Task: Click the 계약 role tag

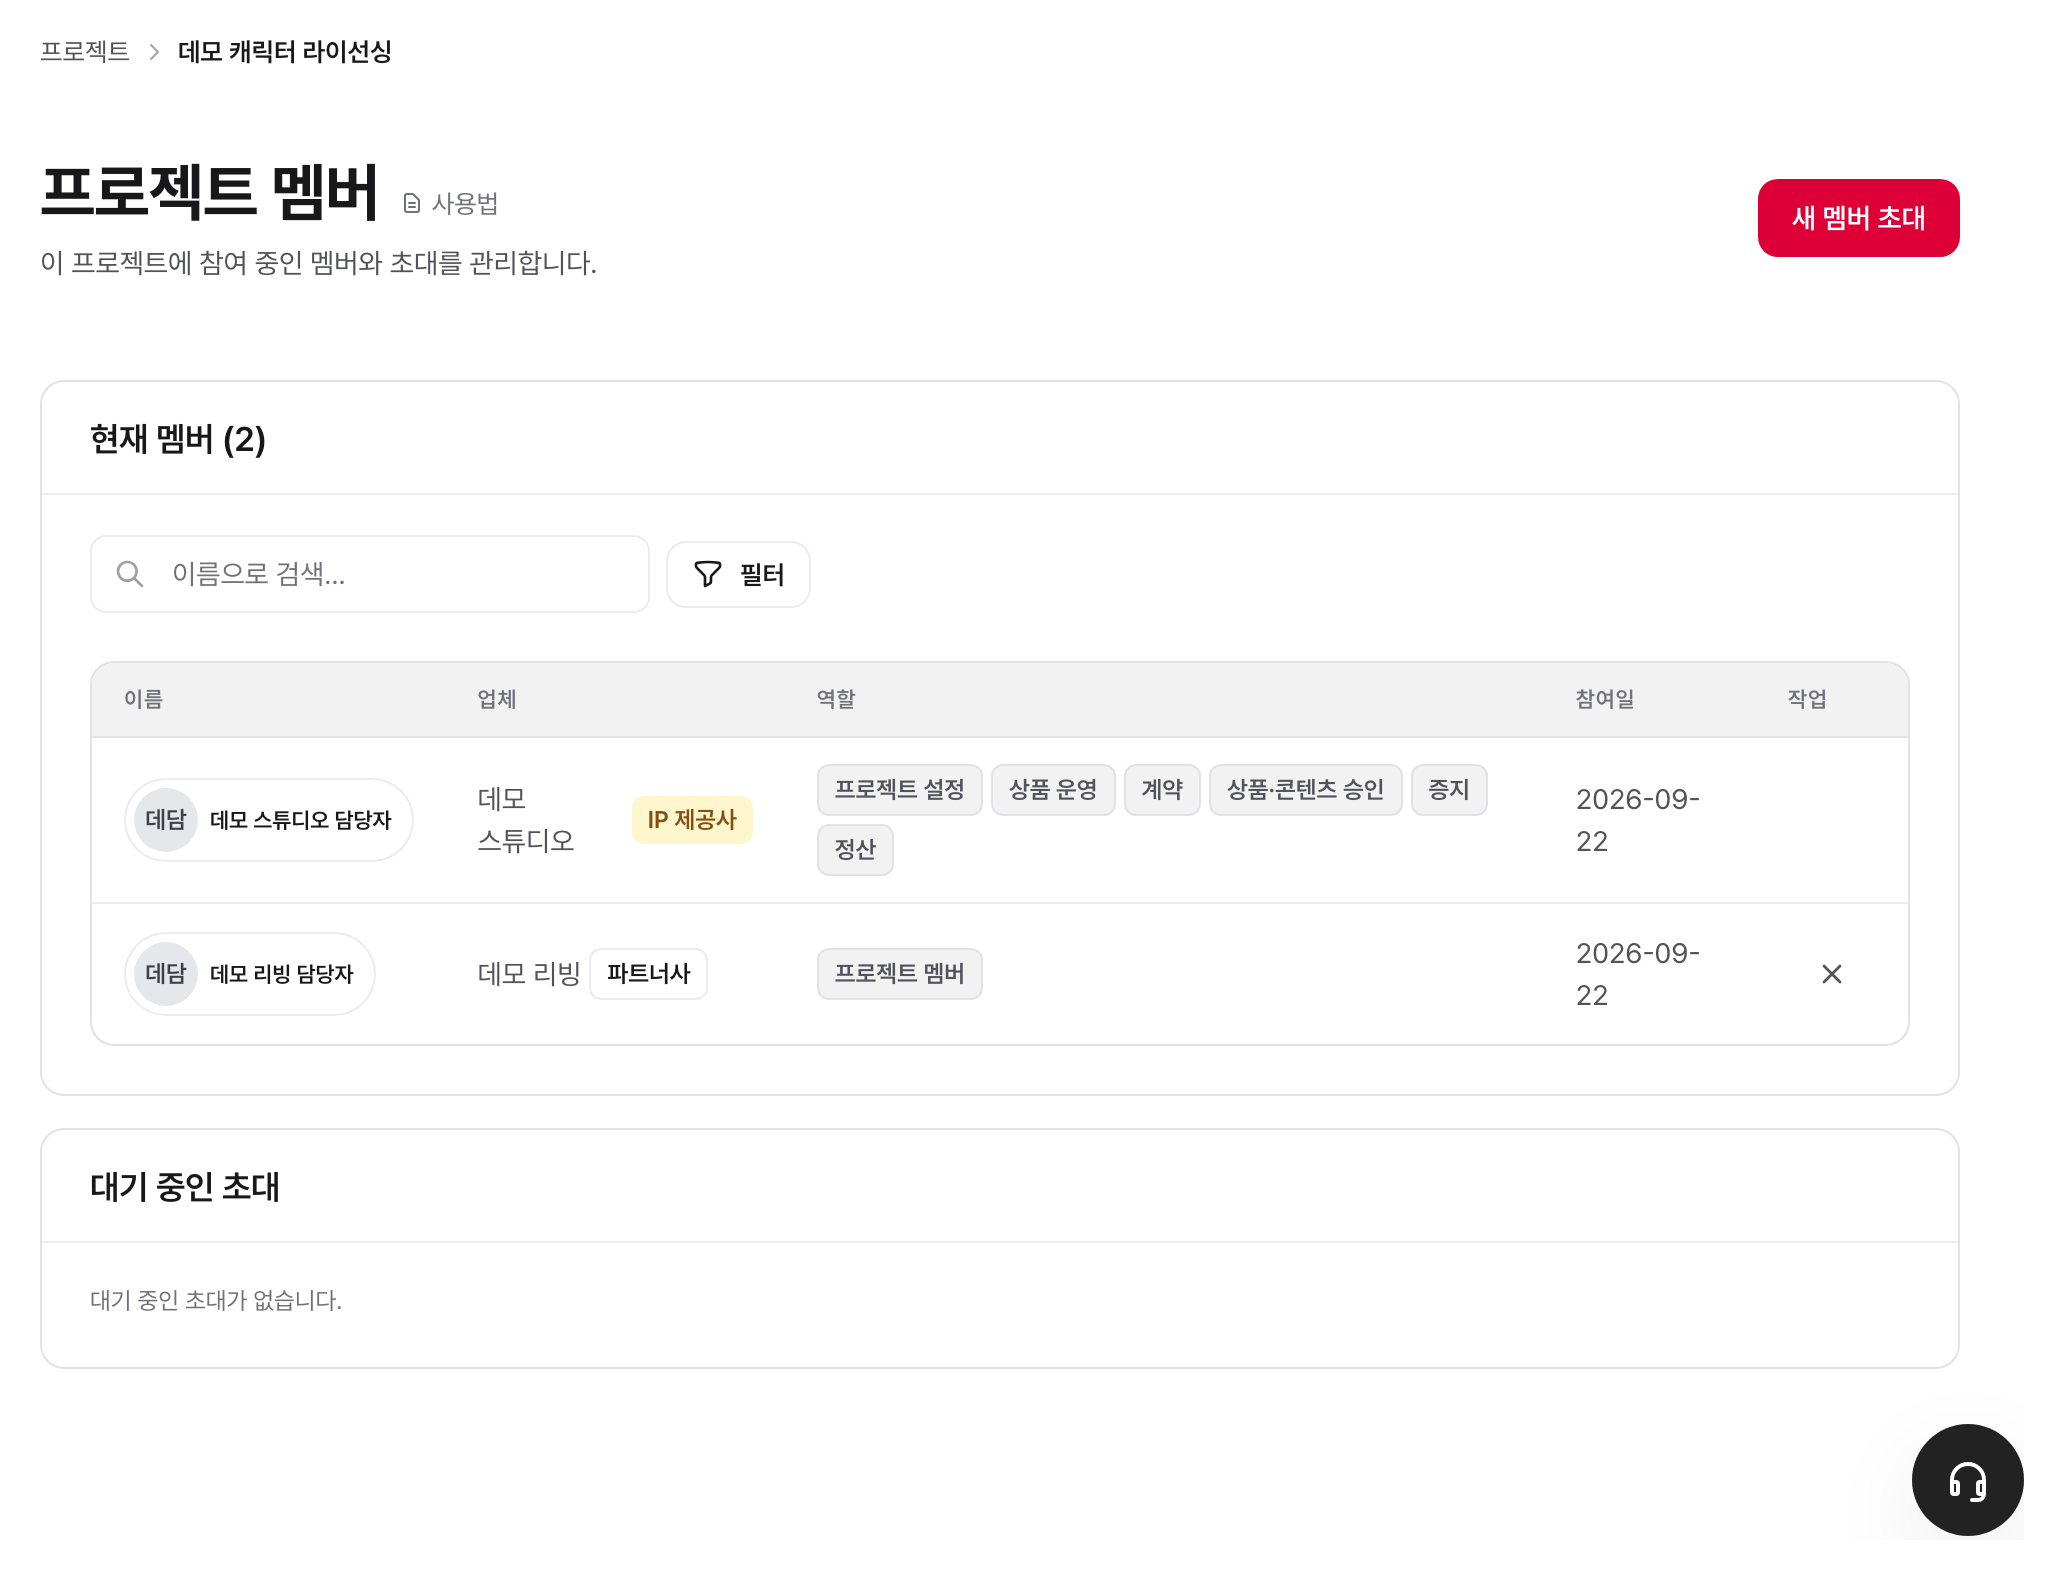Action: click(x=1162, y=790)
